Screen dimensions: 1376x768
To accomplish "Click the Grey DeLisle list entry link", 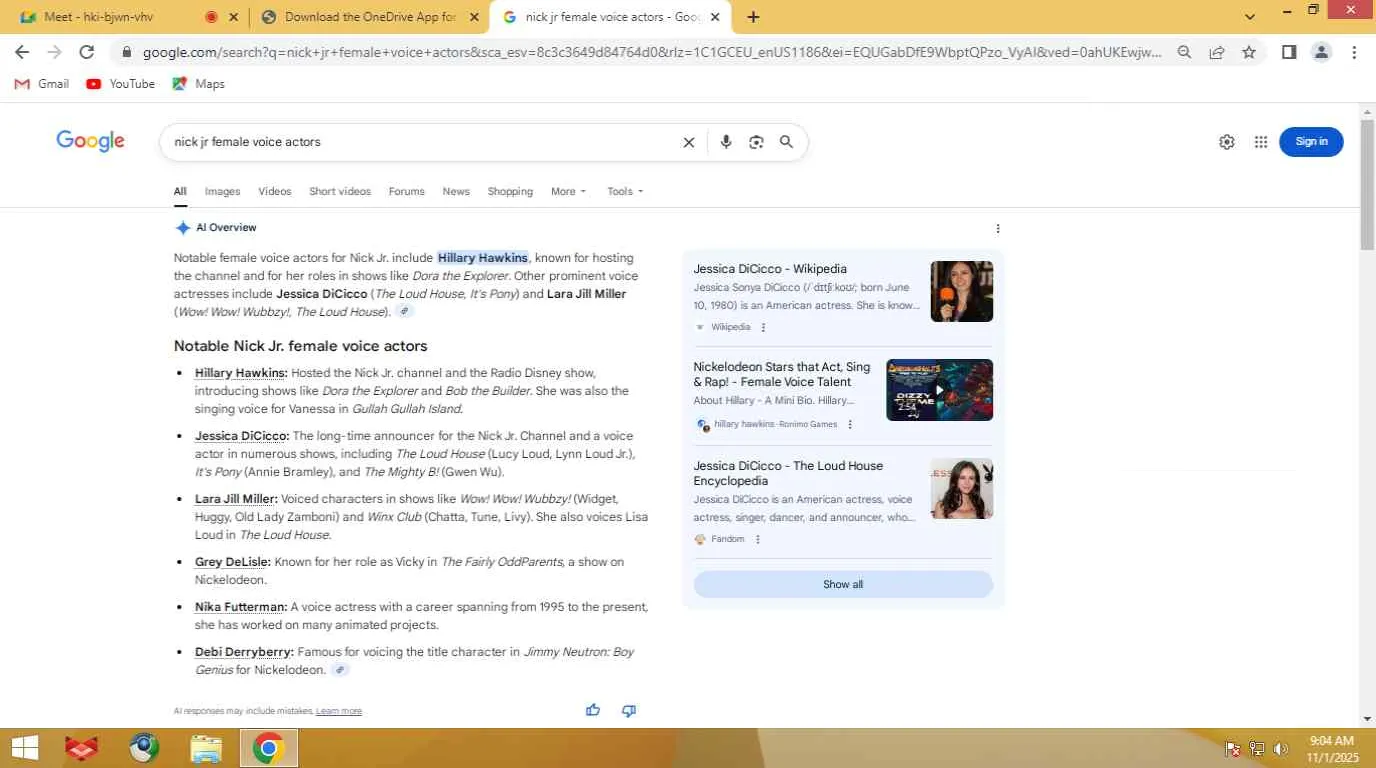I will pos(233,562).
